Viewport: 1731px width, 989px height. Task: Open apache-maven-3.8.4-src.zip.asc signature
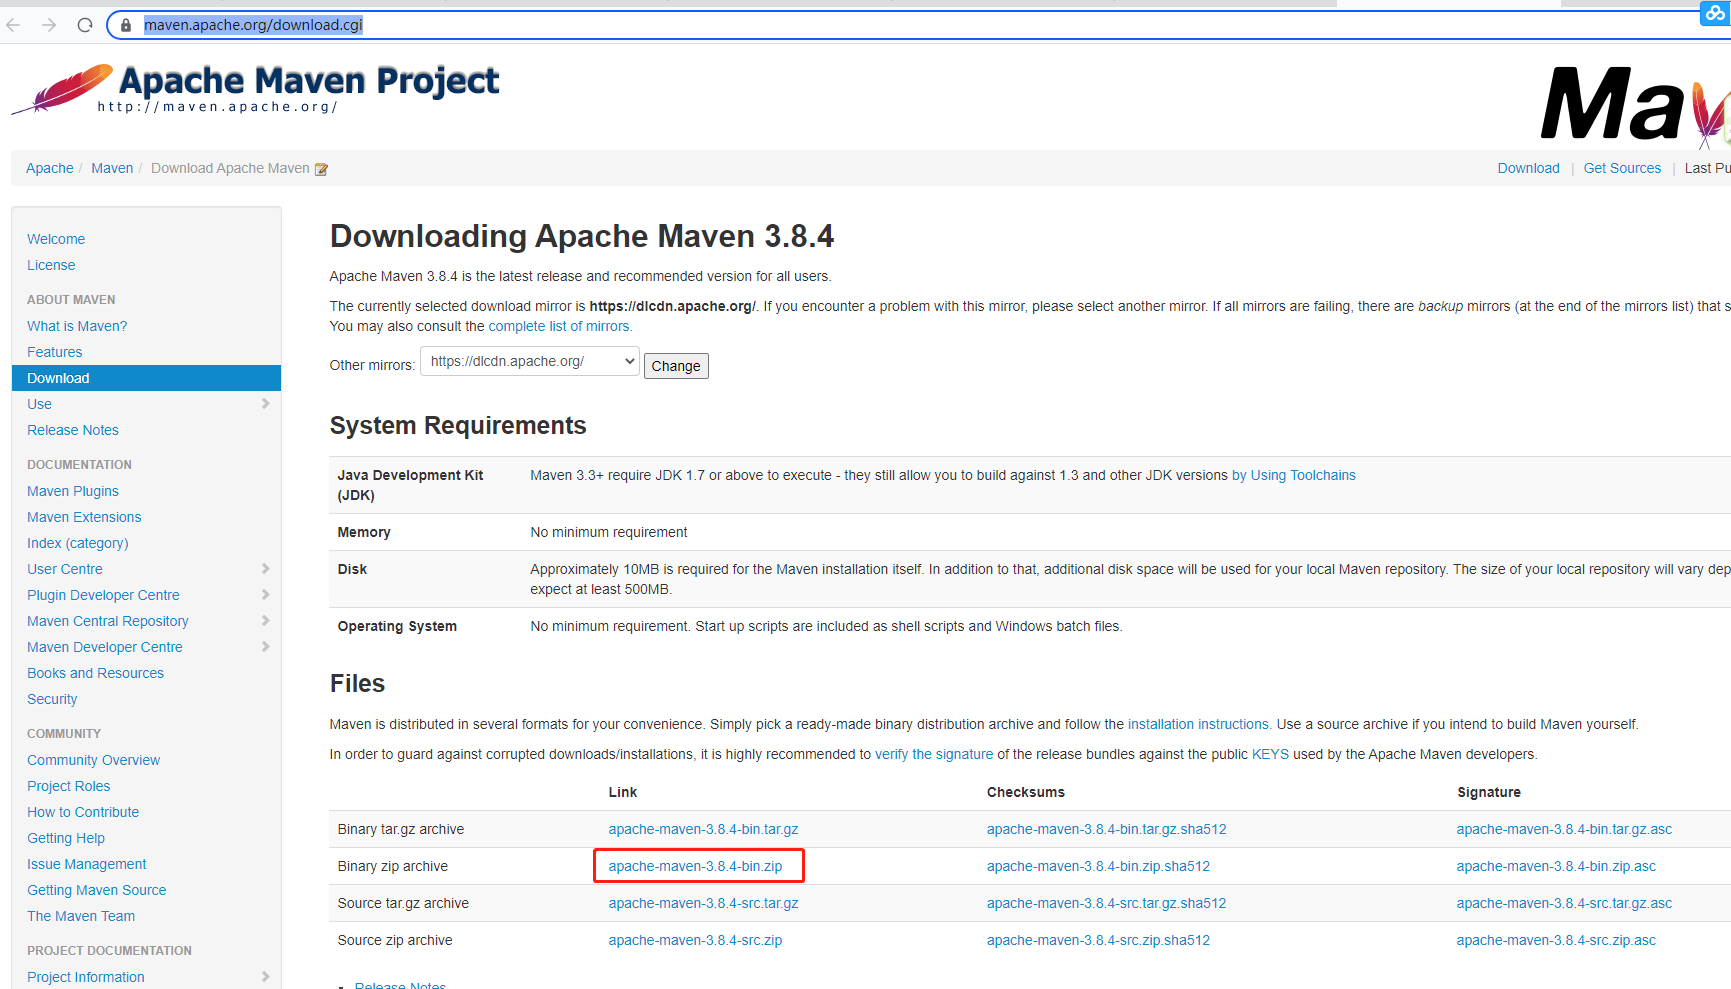click(1556, 940)
